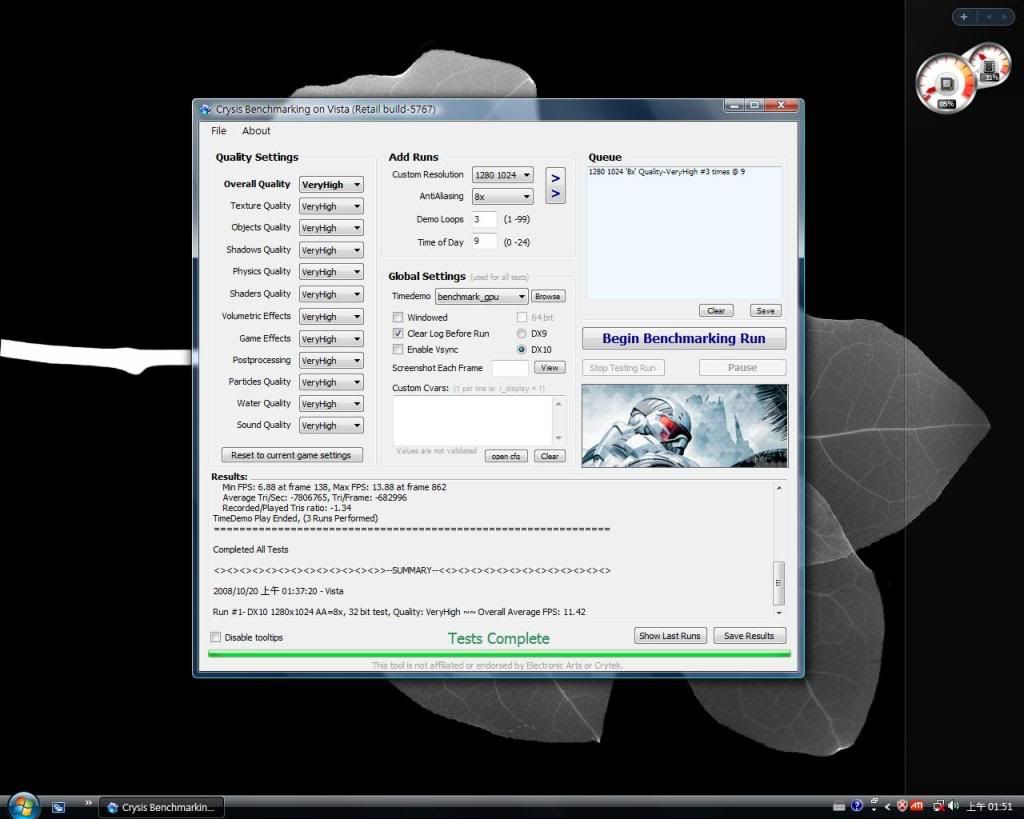Open AntiAliasing dropdown
The height and width of the screenshot is (819, 1024).
(x=502, y=197)
